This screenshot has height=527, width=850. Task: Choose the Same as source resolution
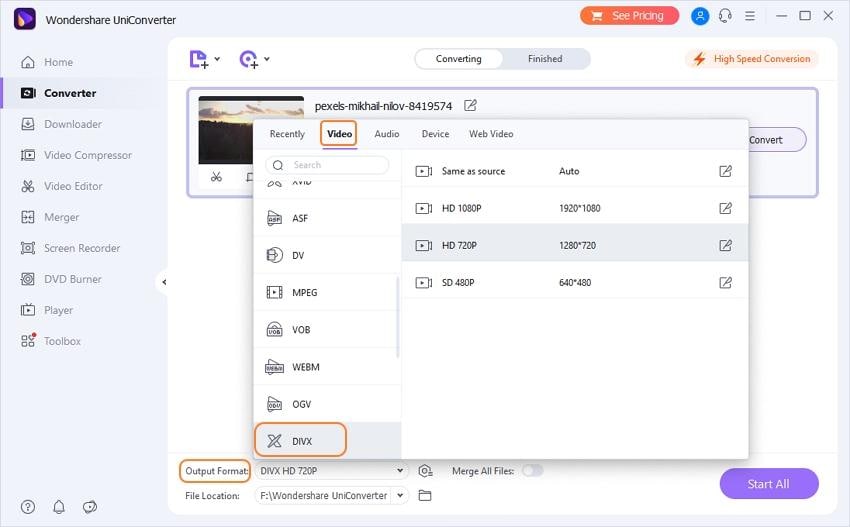pyautogui.click(x=575, y=171)
